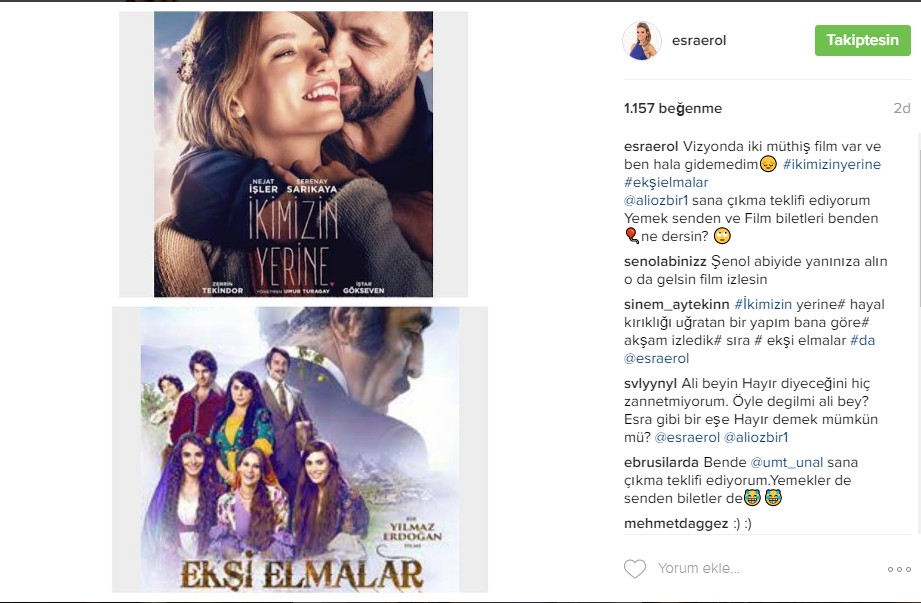Open the @aliozbir1 mention in the caption
Image resolution: width=921 pixels, height=603 pixels.
point(656,200)
